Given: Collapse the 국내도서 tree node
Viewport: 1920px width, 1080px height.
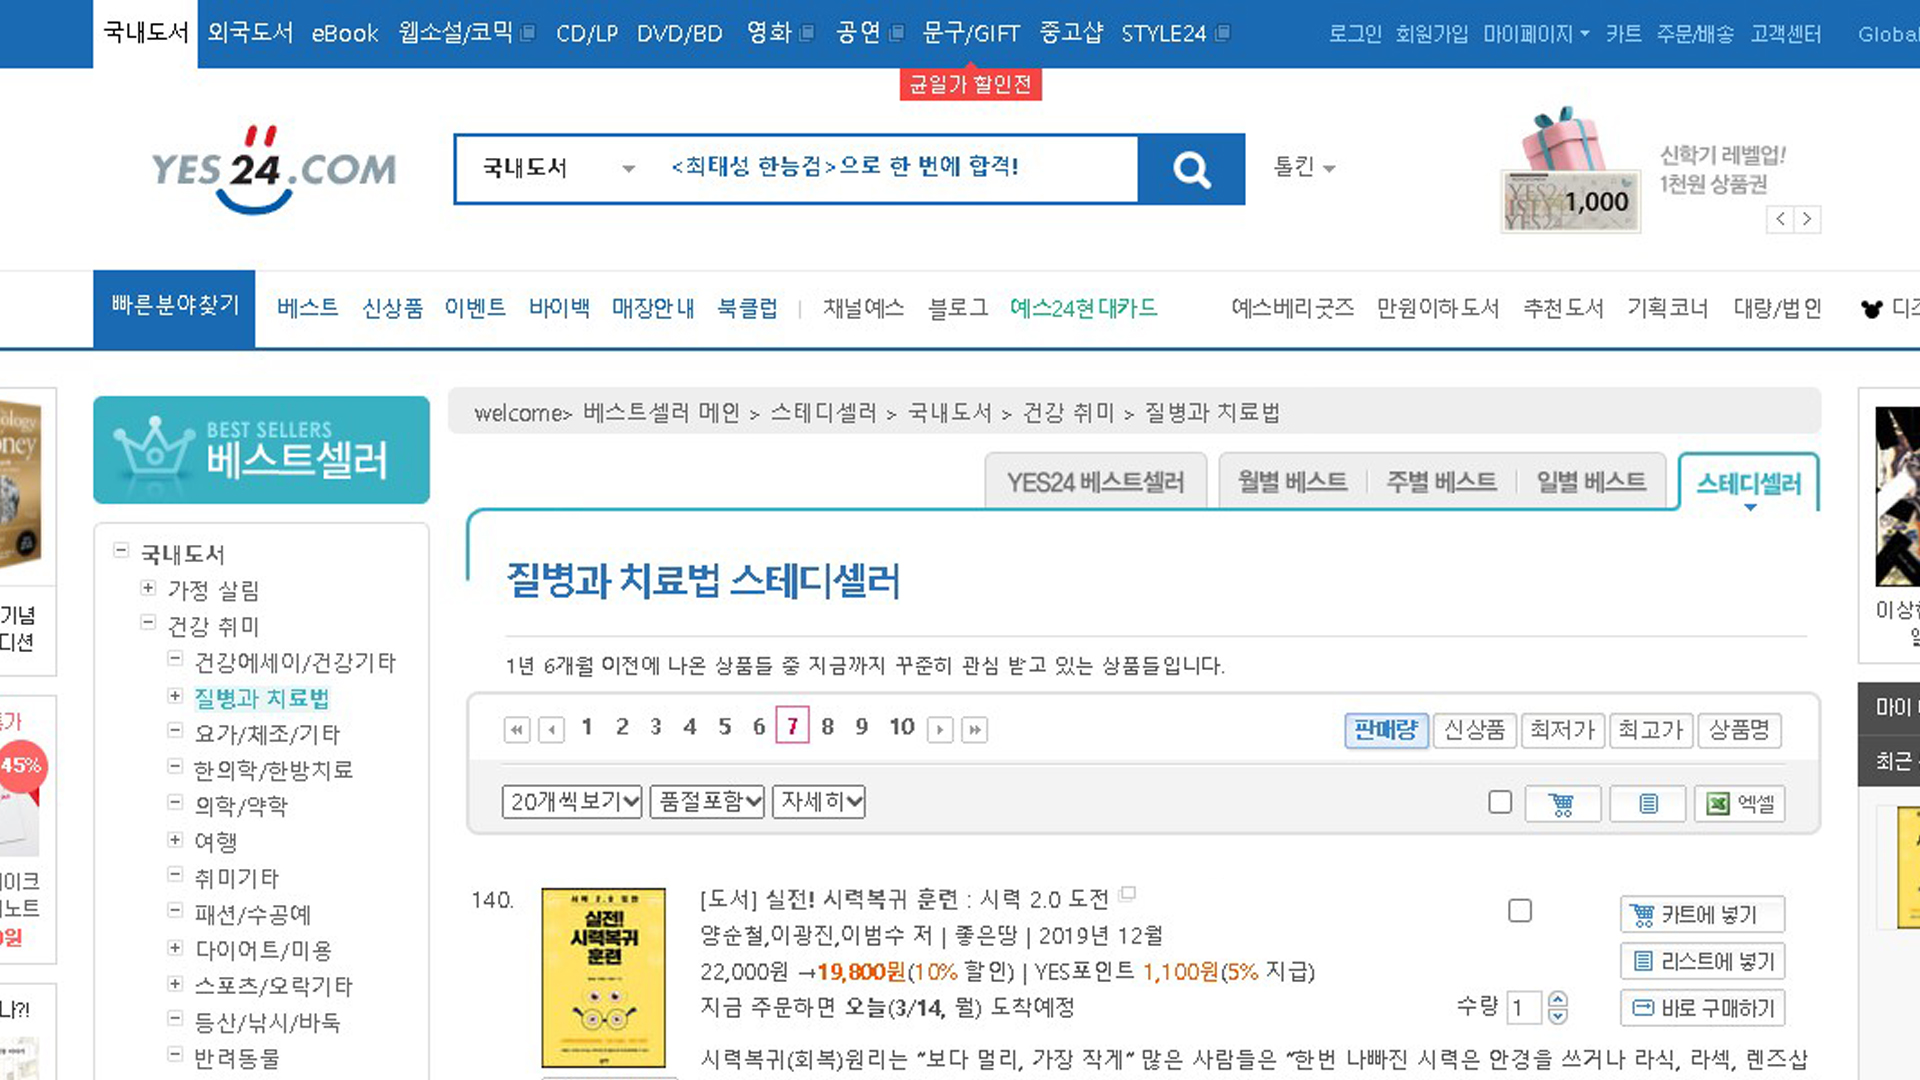Looking at the screenshot, I should (x=121, y=550).
